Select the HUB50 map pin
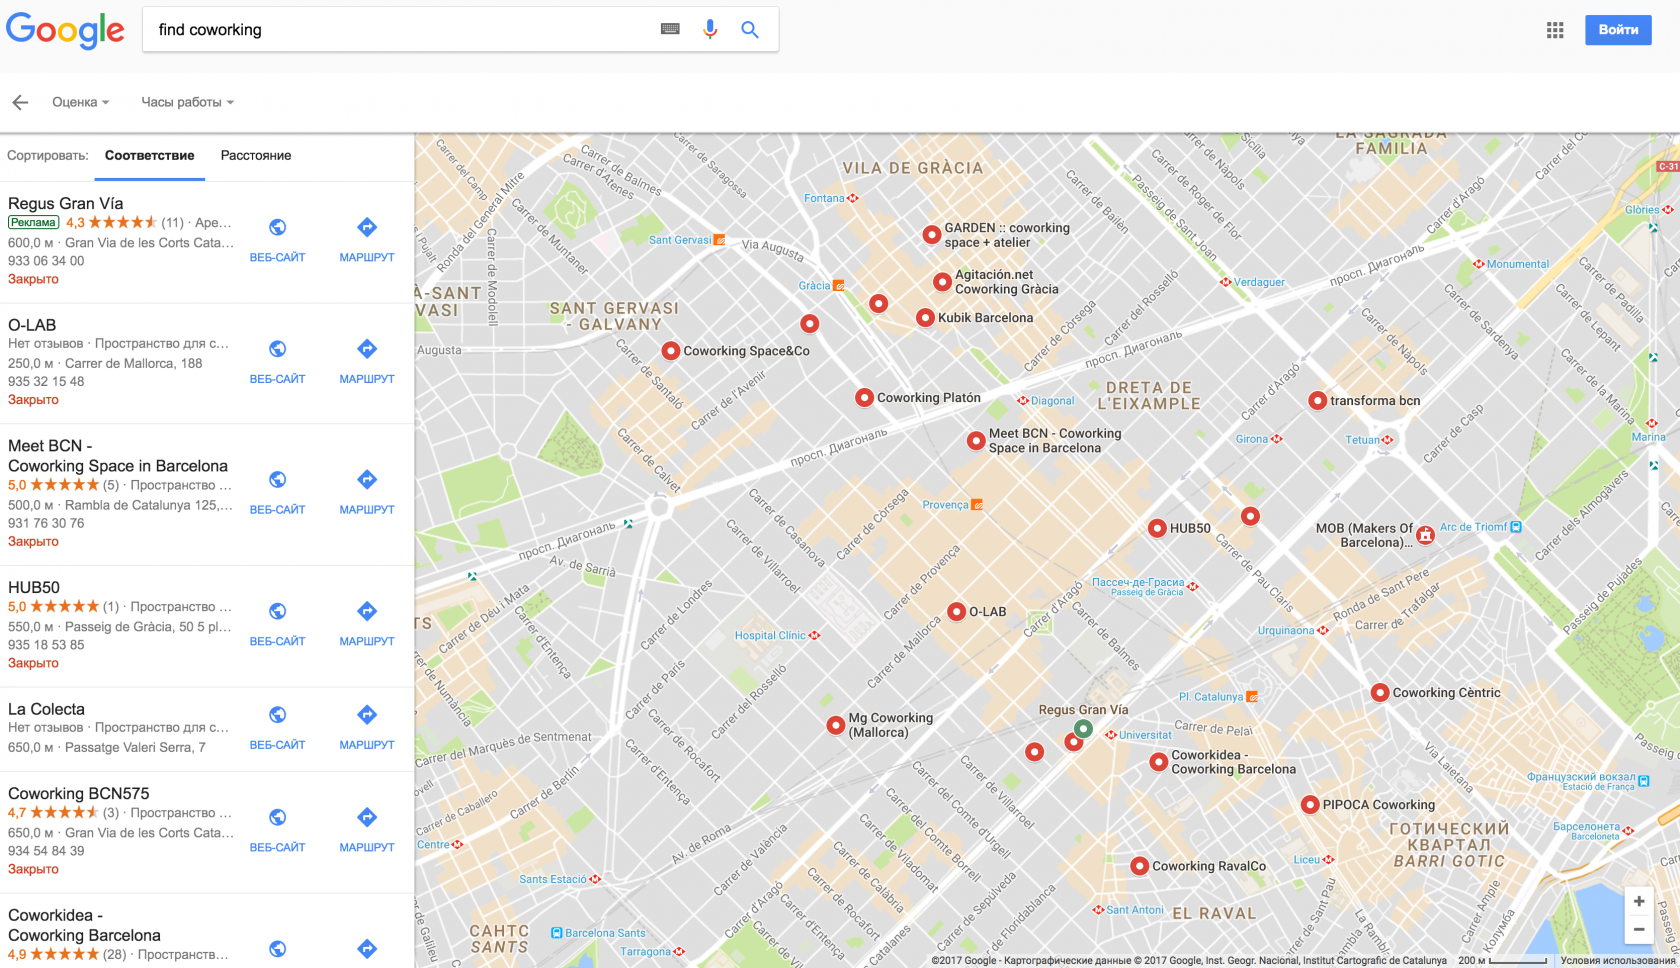Viewport: 1680px width, 968px height. click(1157, 529)
